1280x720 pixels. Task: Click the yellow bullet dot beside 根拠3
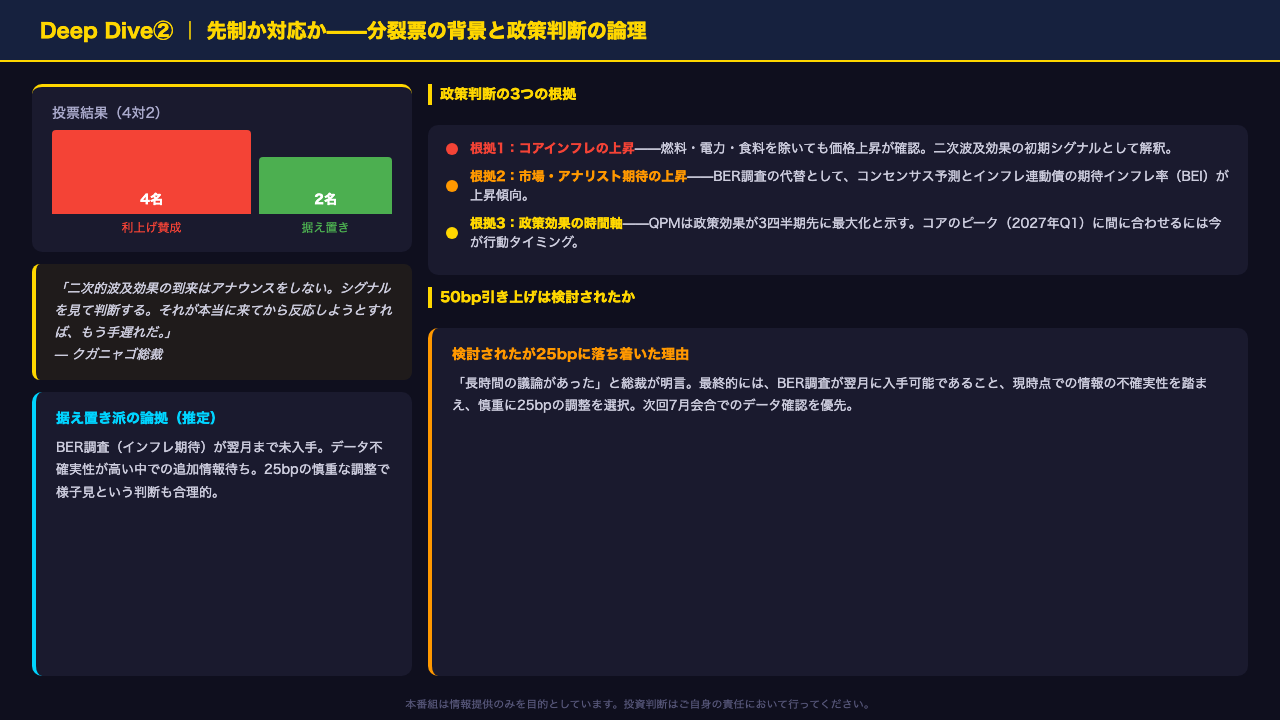(x=452, y=233)
